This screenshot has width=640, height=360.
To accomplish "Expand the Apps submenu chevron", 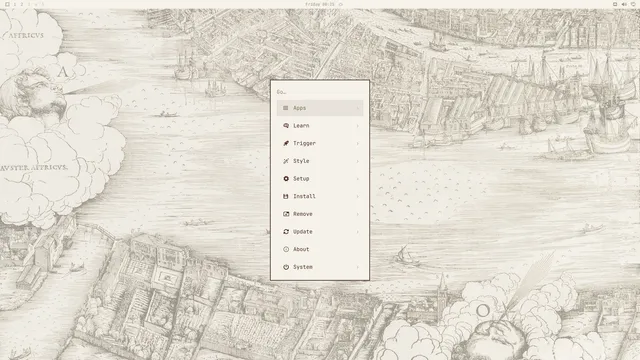I will (358, 108).
